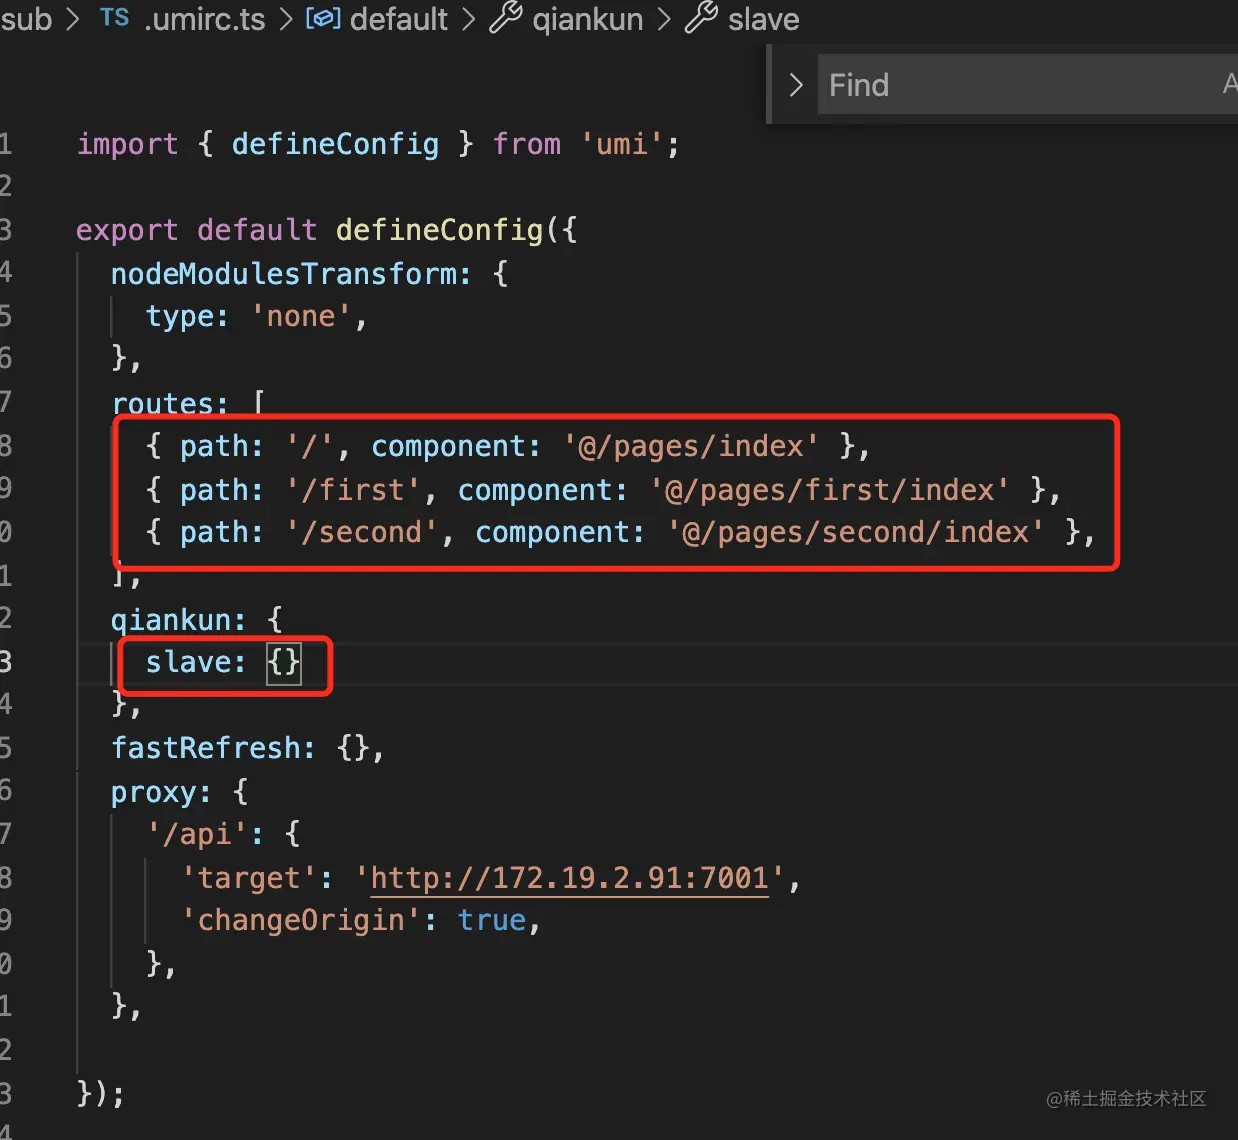Click the from keyword
The image size is (1238, 1140).
pyautogui.click(x=527, y=144)
